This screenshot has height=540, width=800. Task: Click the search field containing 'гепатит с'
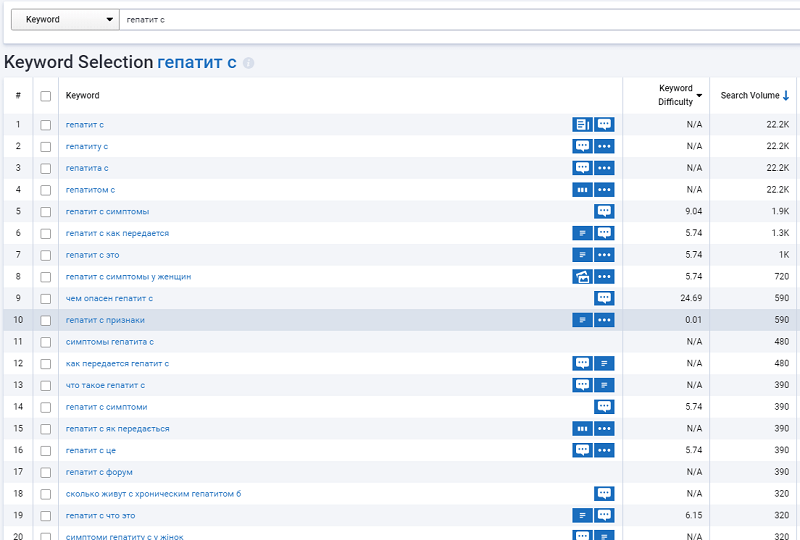[450, 20]
